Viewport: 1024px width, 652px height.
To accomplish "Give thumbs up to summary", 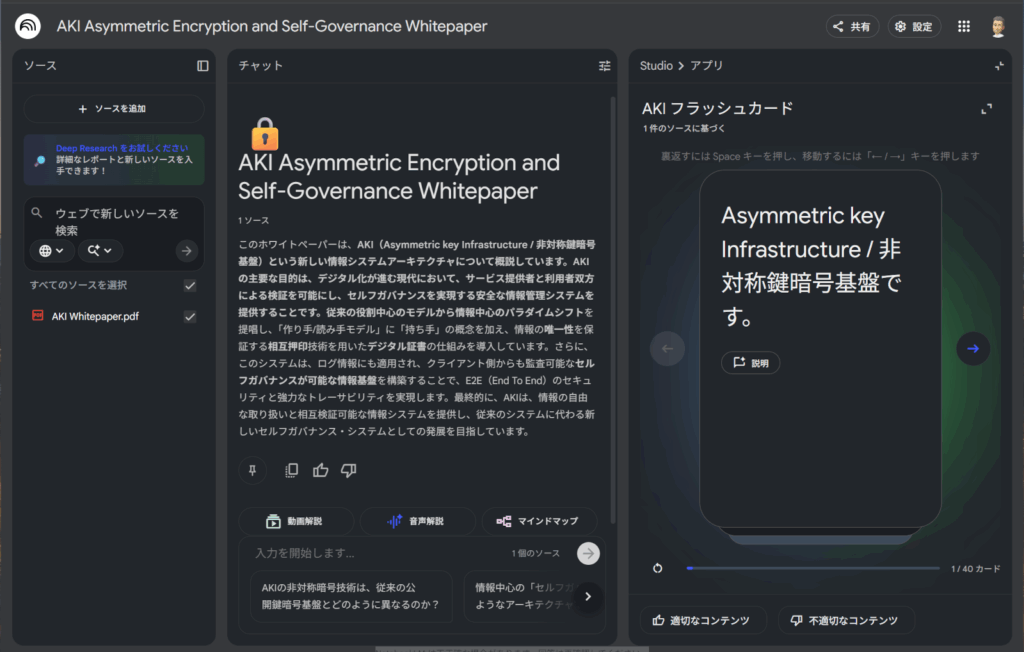I will pos(320,470).
